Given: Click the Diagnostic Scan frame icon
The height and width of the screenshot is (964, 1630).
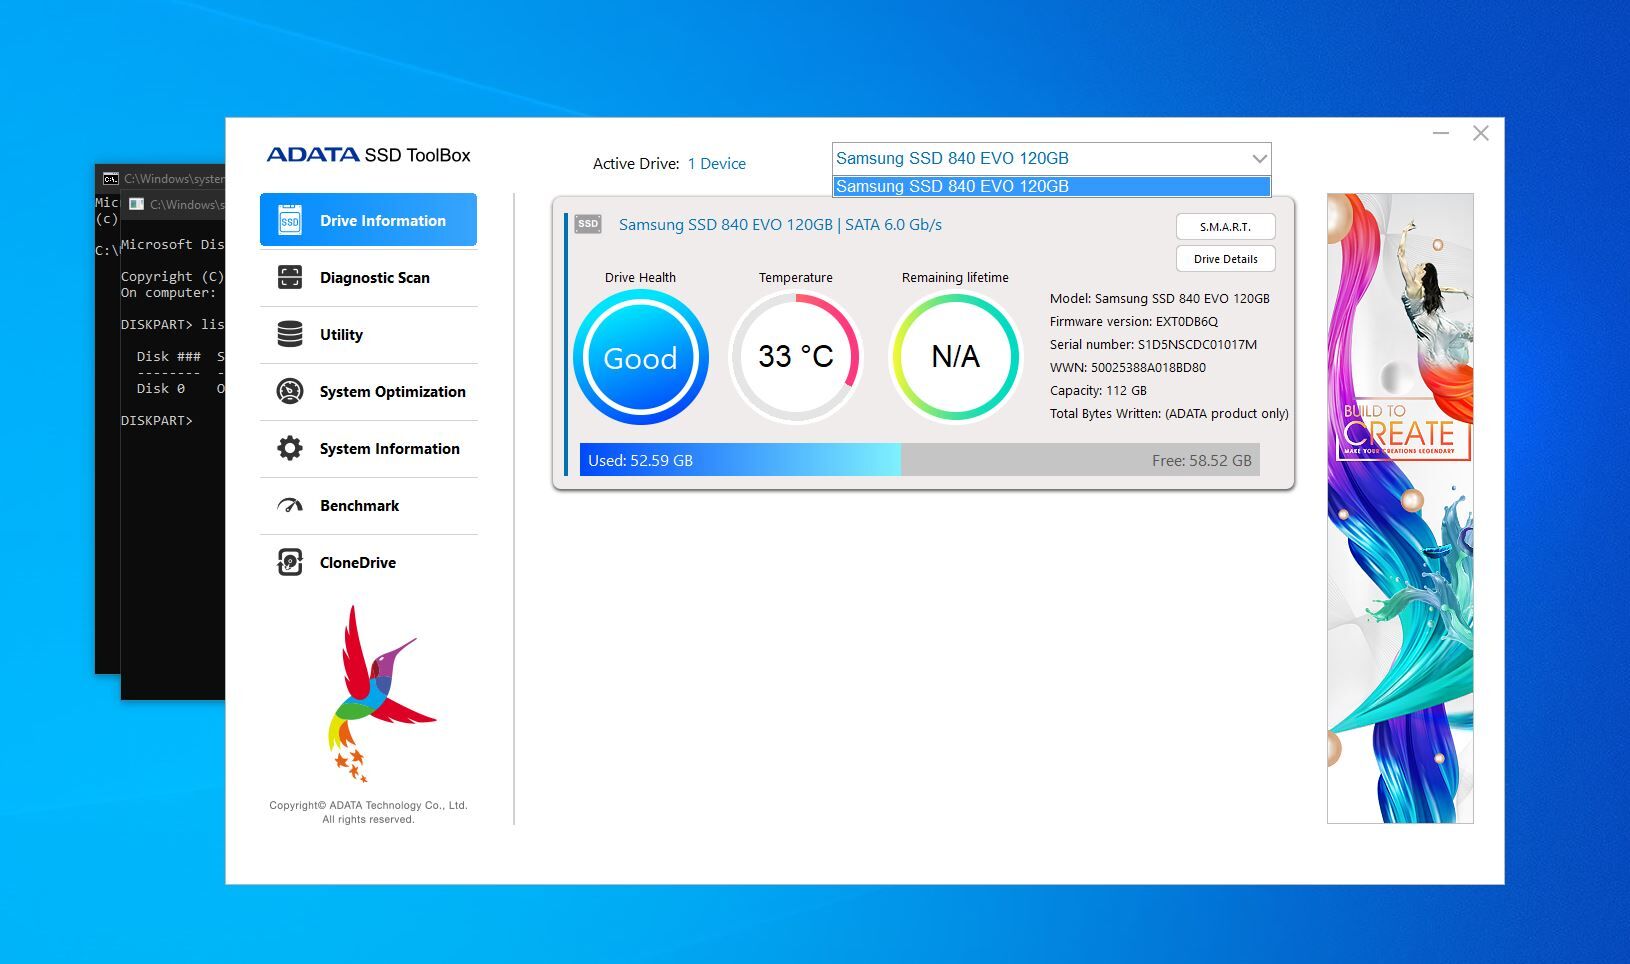Looking at the screenshot, I should click(290, 277).
